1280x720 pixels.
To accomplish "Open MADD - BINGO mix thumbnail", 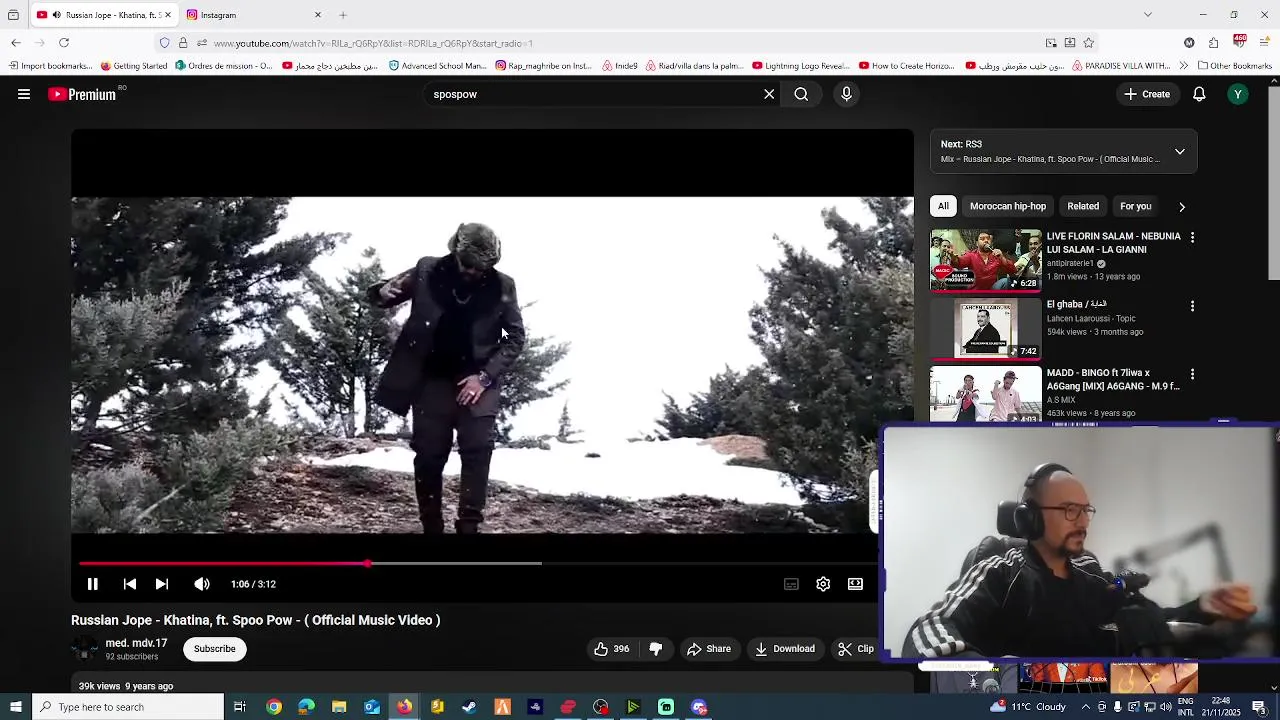I will (985, 395).
